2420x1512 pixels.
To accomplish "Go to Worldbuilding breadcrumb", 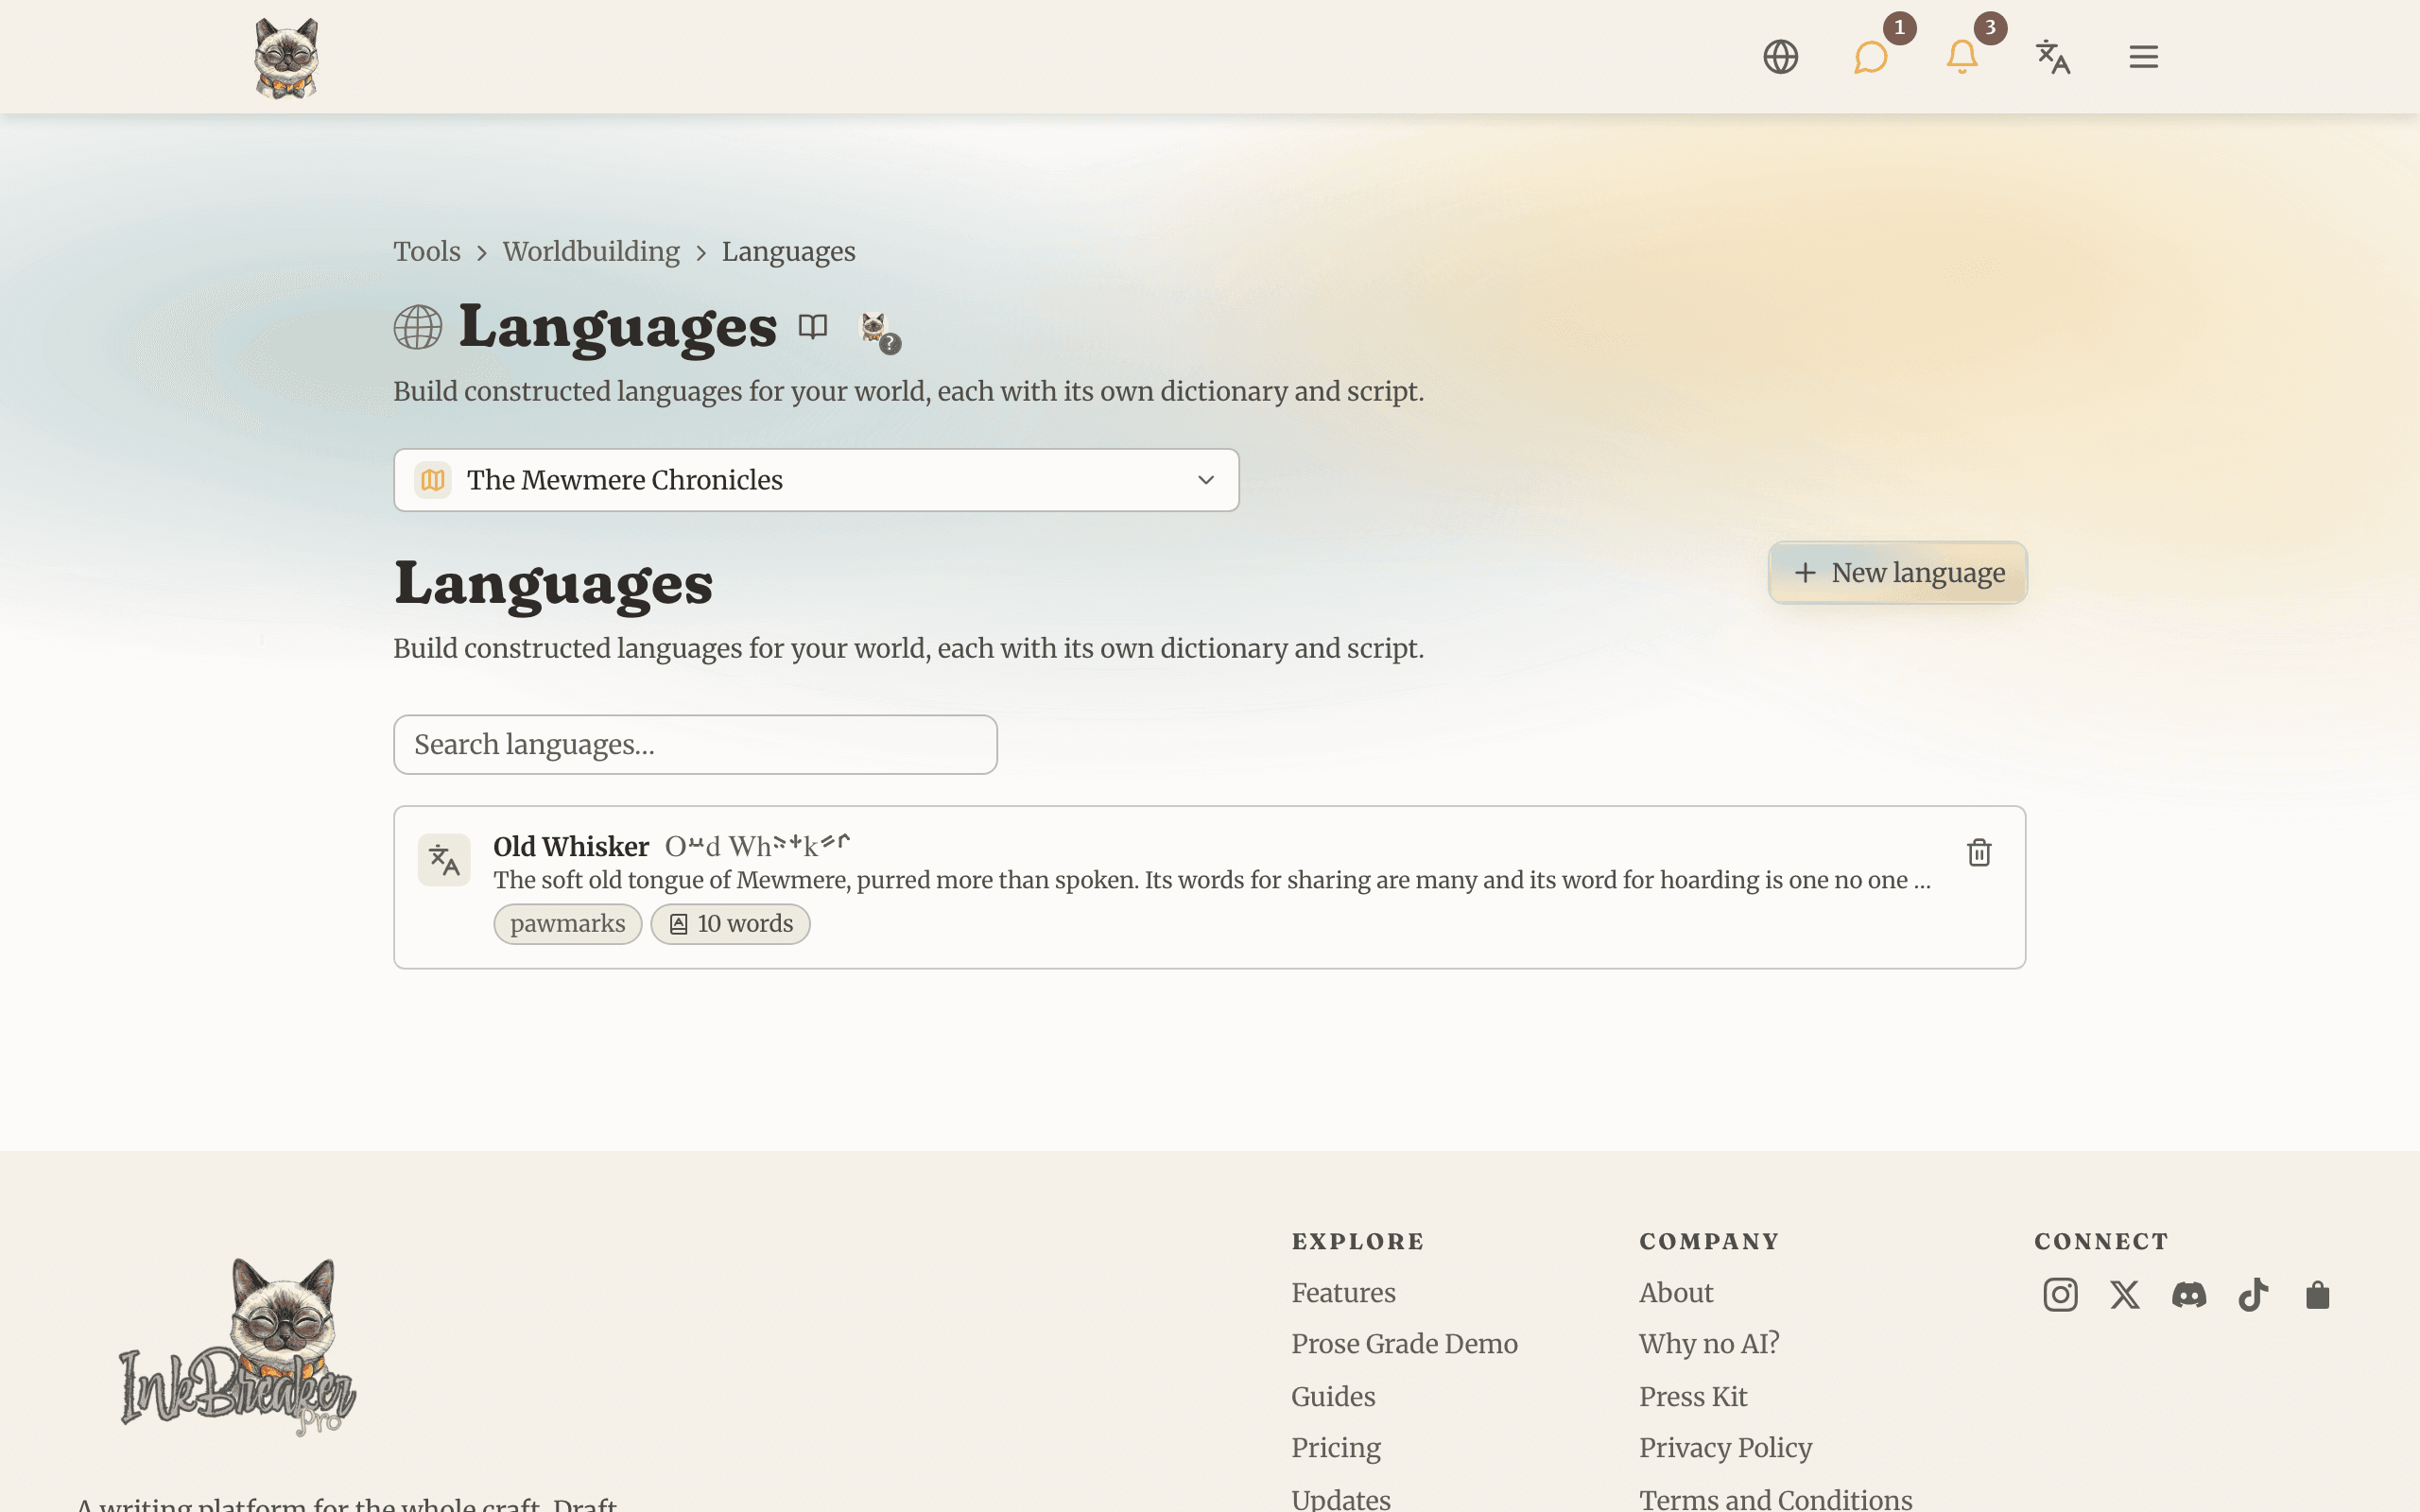I will point(591,251).
